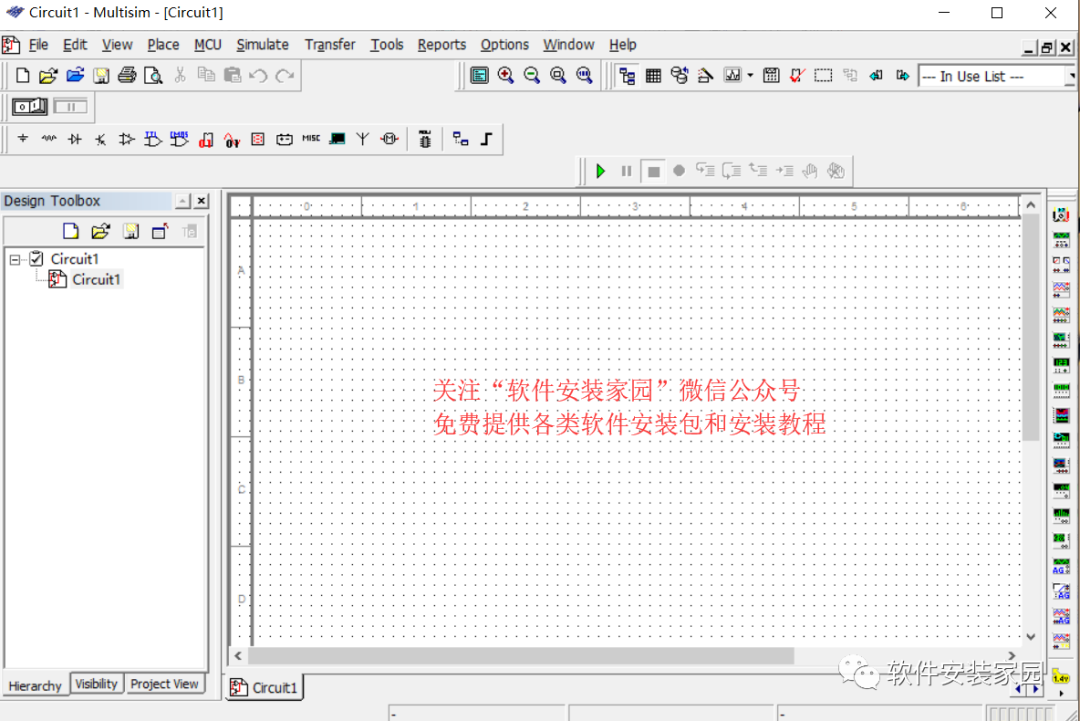Open the Grapher view
The width and height of the screenshot is (1080, 721).
(731, 76)
